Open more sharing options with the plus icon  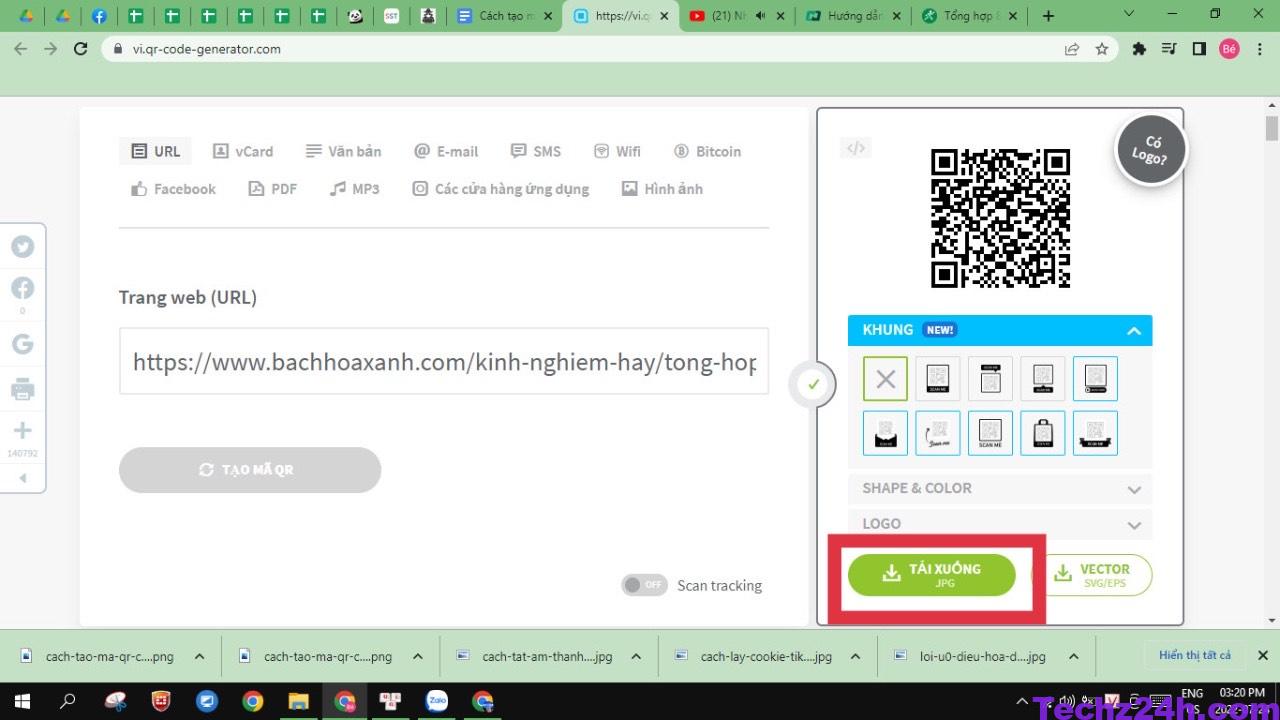click(22, 430)
